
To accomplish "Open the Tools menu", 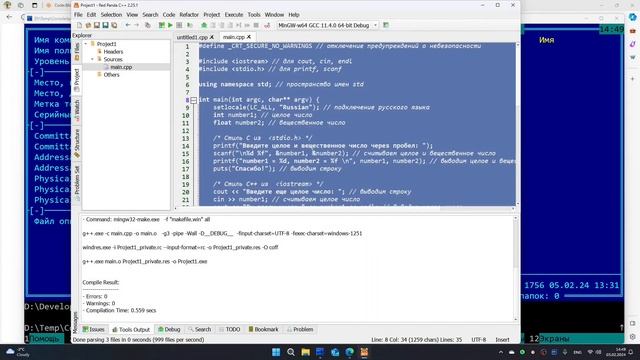I will 253,15.
